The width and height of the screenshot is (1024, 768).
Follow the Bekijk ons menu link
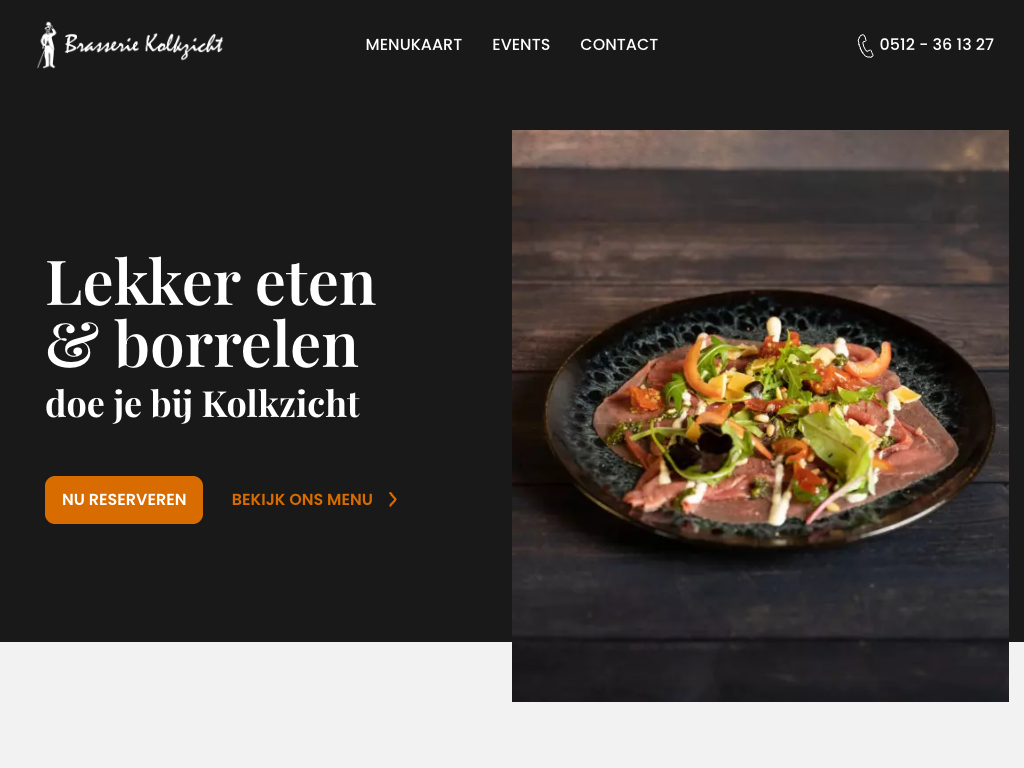click(x=302, y=500)
